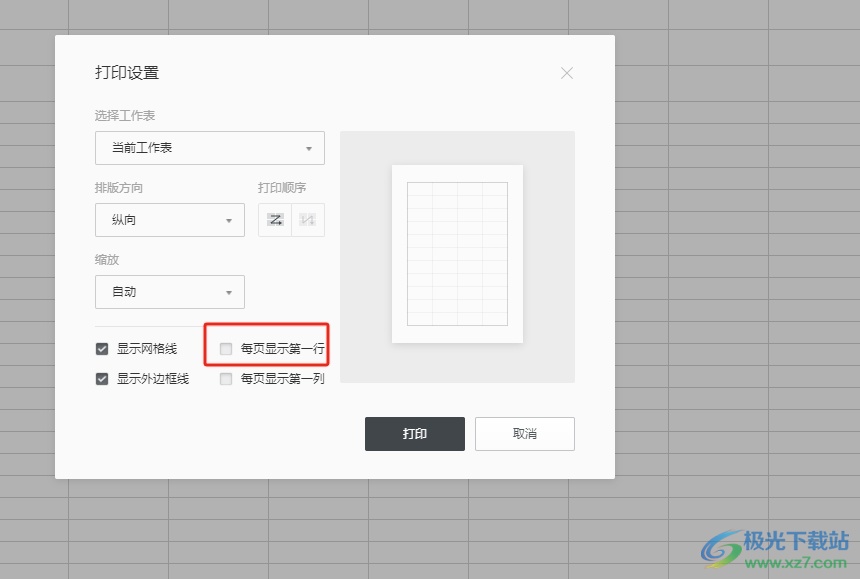The width and height of the screenshot is (860, 579).
Task: Click the 选择工作表 label
Action: pos(125,116)
